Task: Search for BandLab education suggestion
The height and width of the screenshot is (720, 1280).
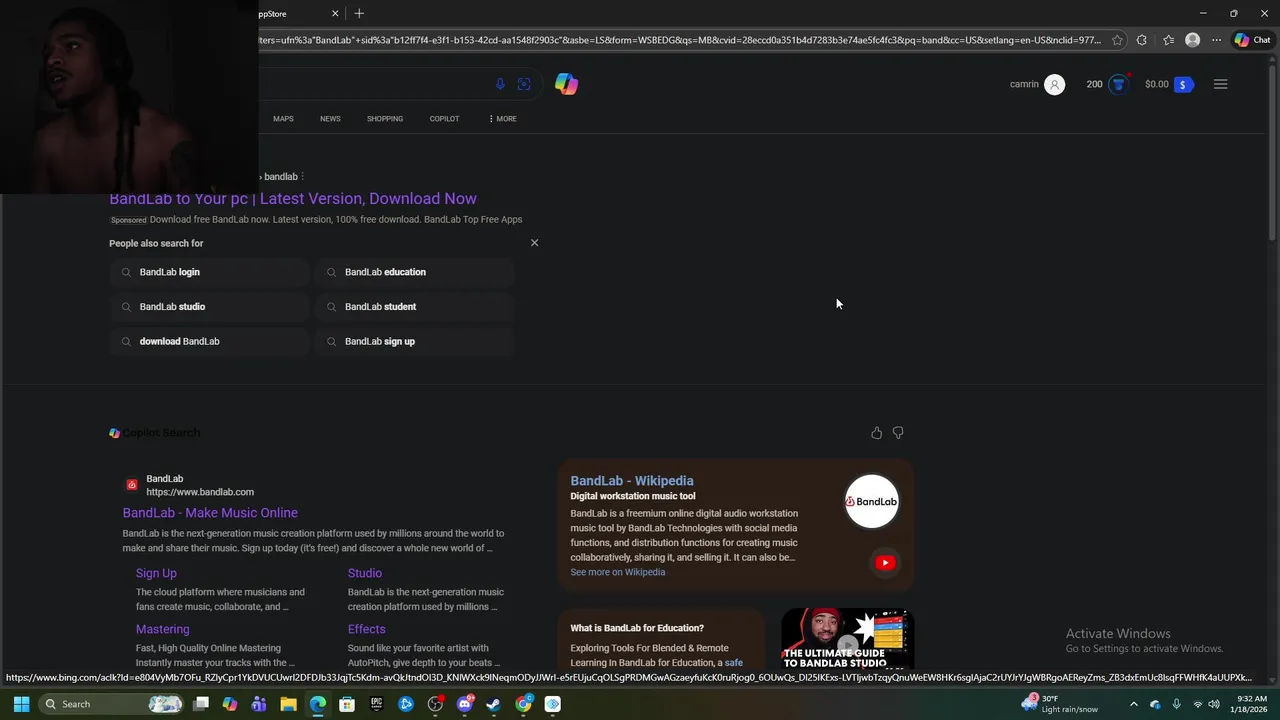Action: [415, 272]
